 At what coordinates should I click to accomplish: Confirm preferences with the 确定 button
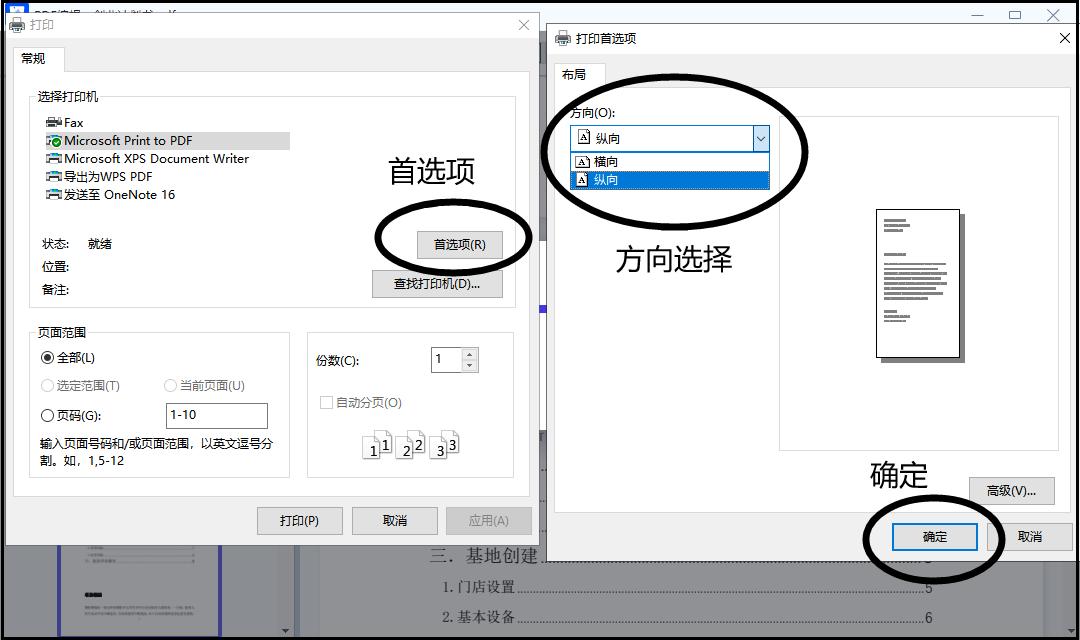(933, 536)
